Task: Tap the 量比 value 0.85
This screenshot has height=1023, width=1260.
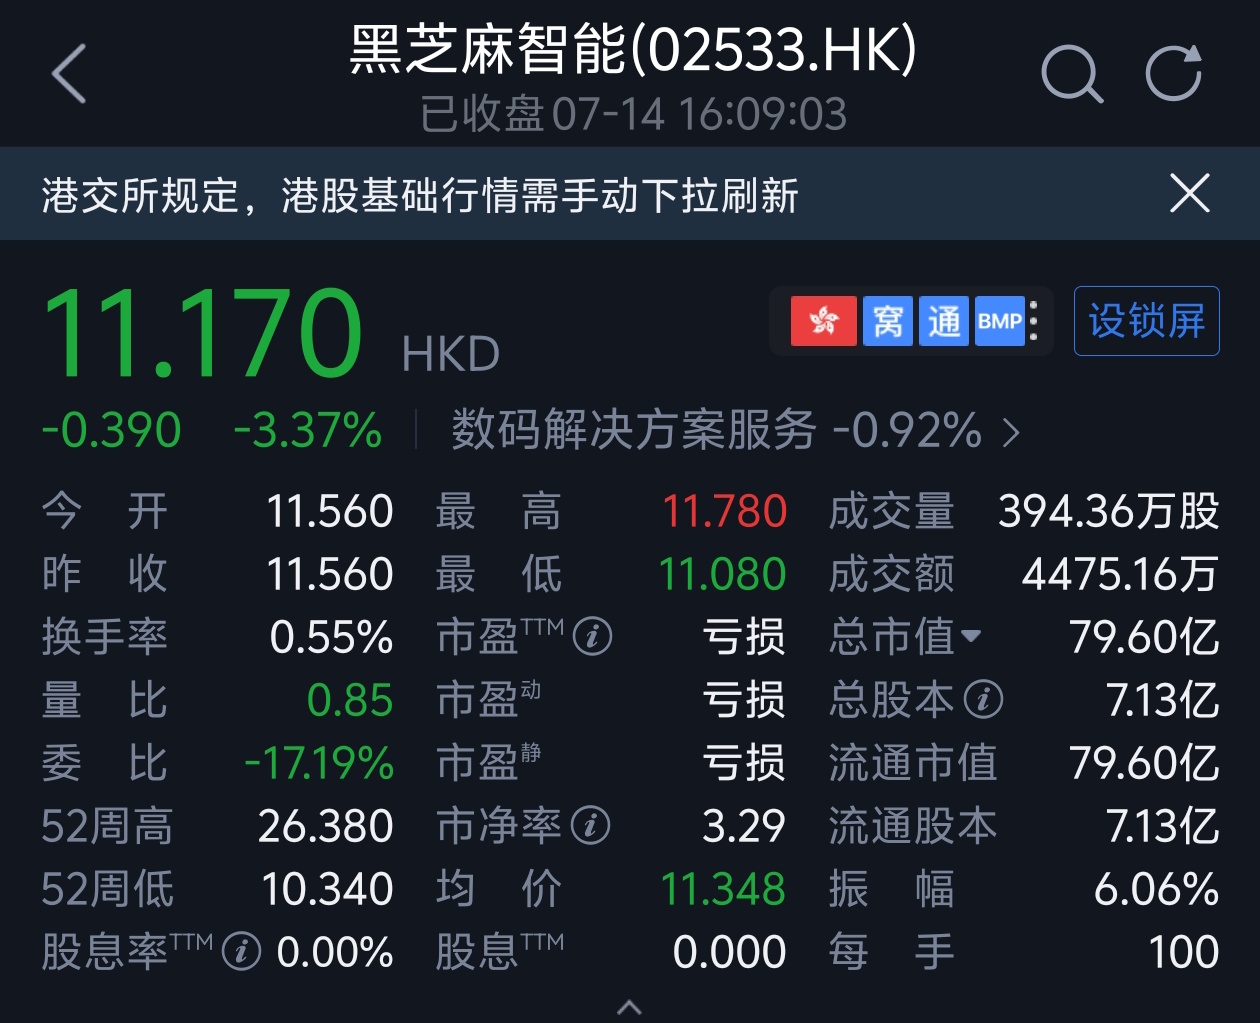Action: point(350,700)
